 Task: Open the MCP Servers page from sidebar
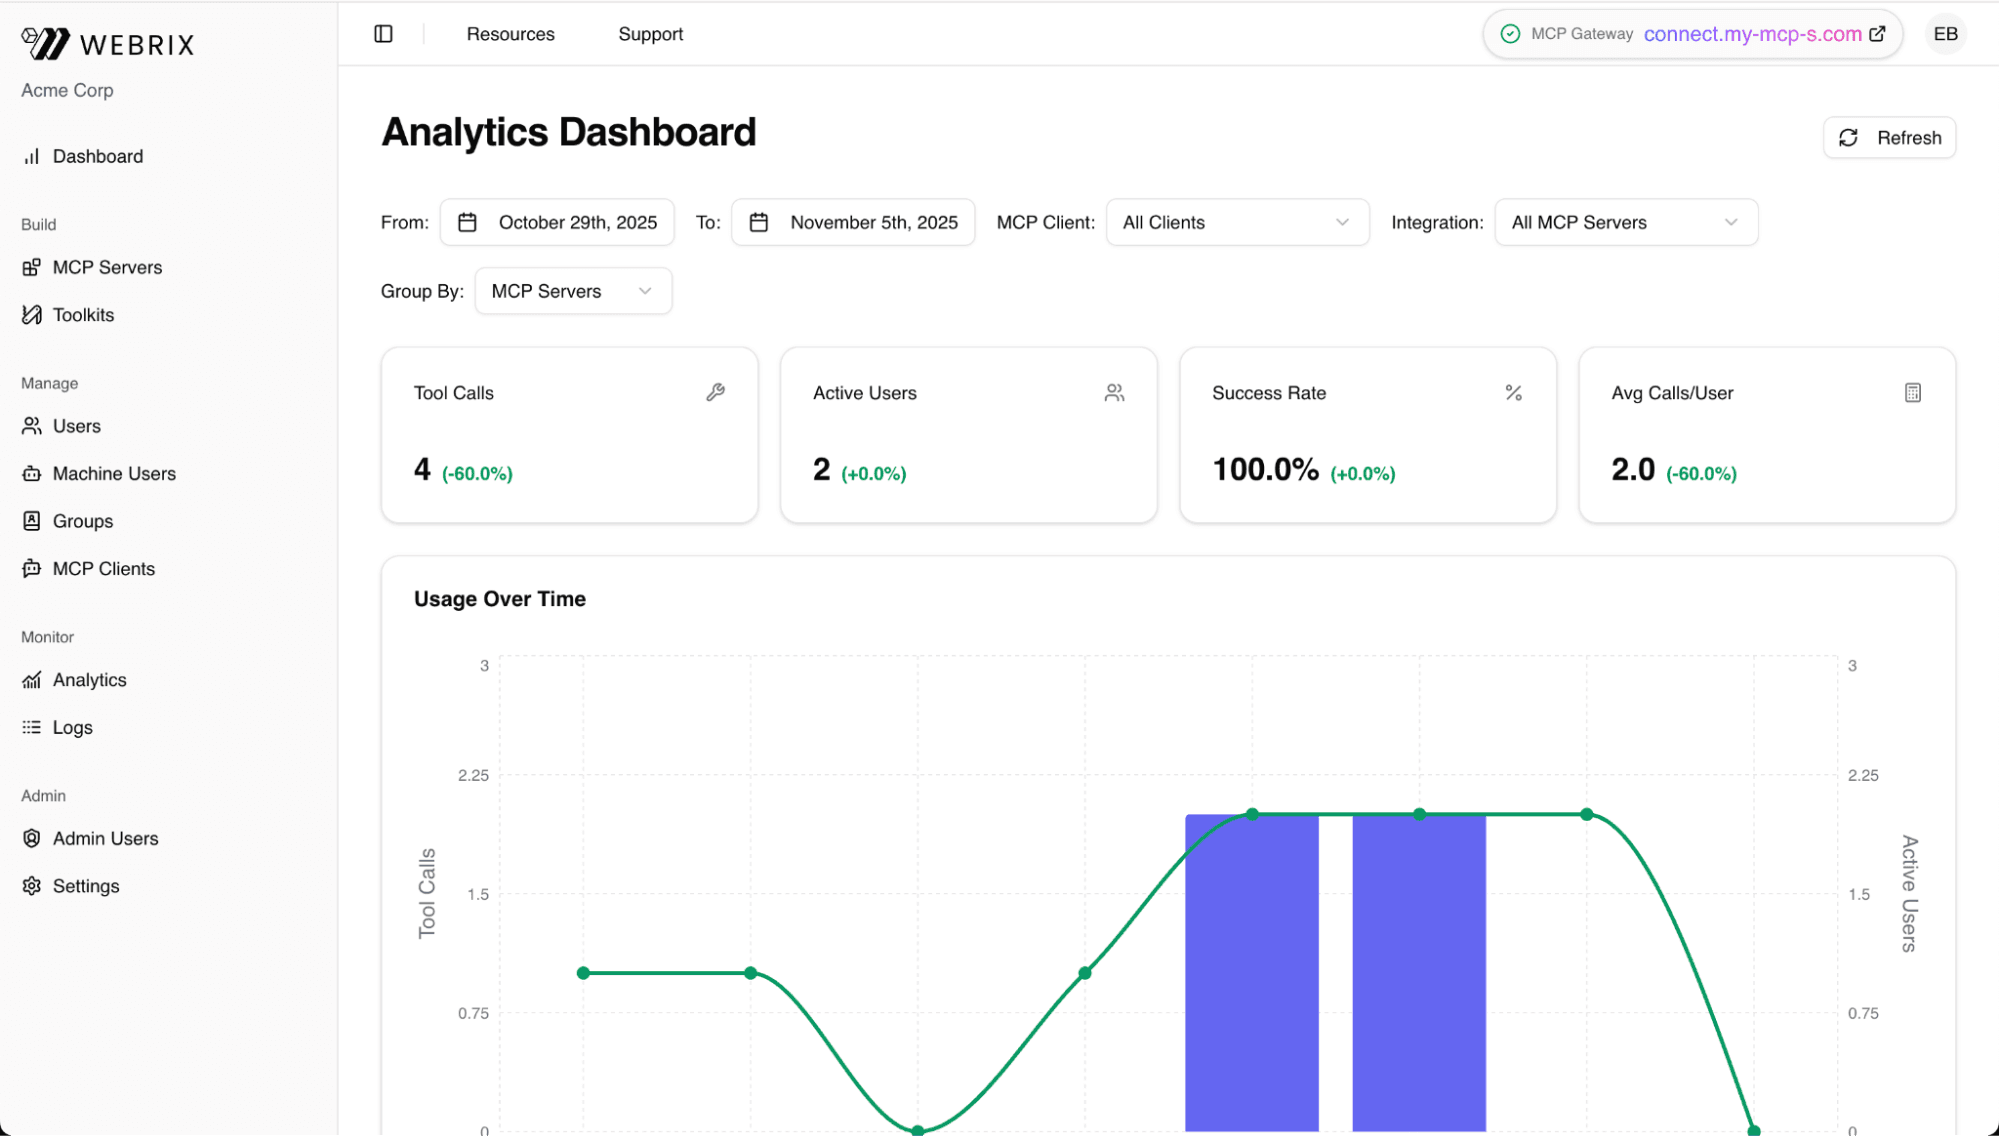click(x=106, y=267)
